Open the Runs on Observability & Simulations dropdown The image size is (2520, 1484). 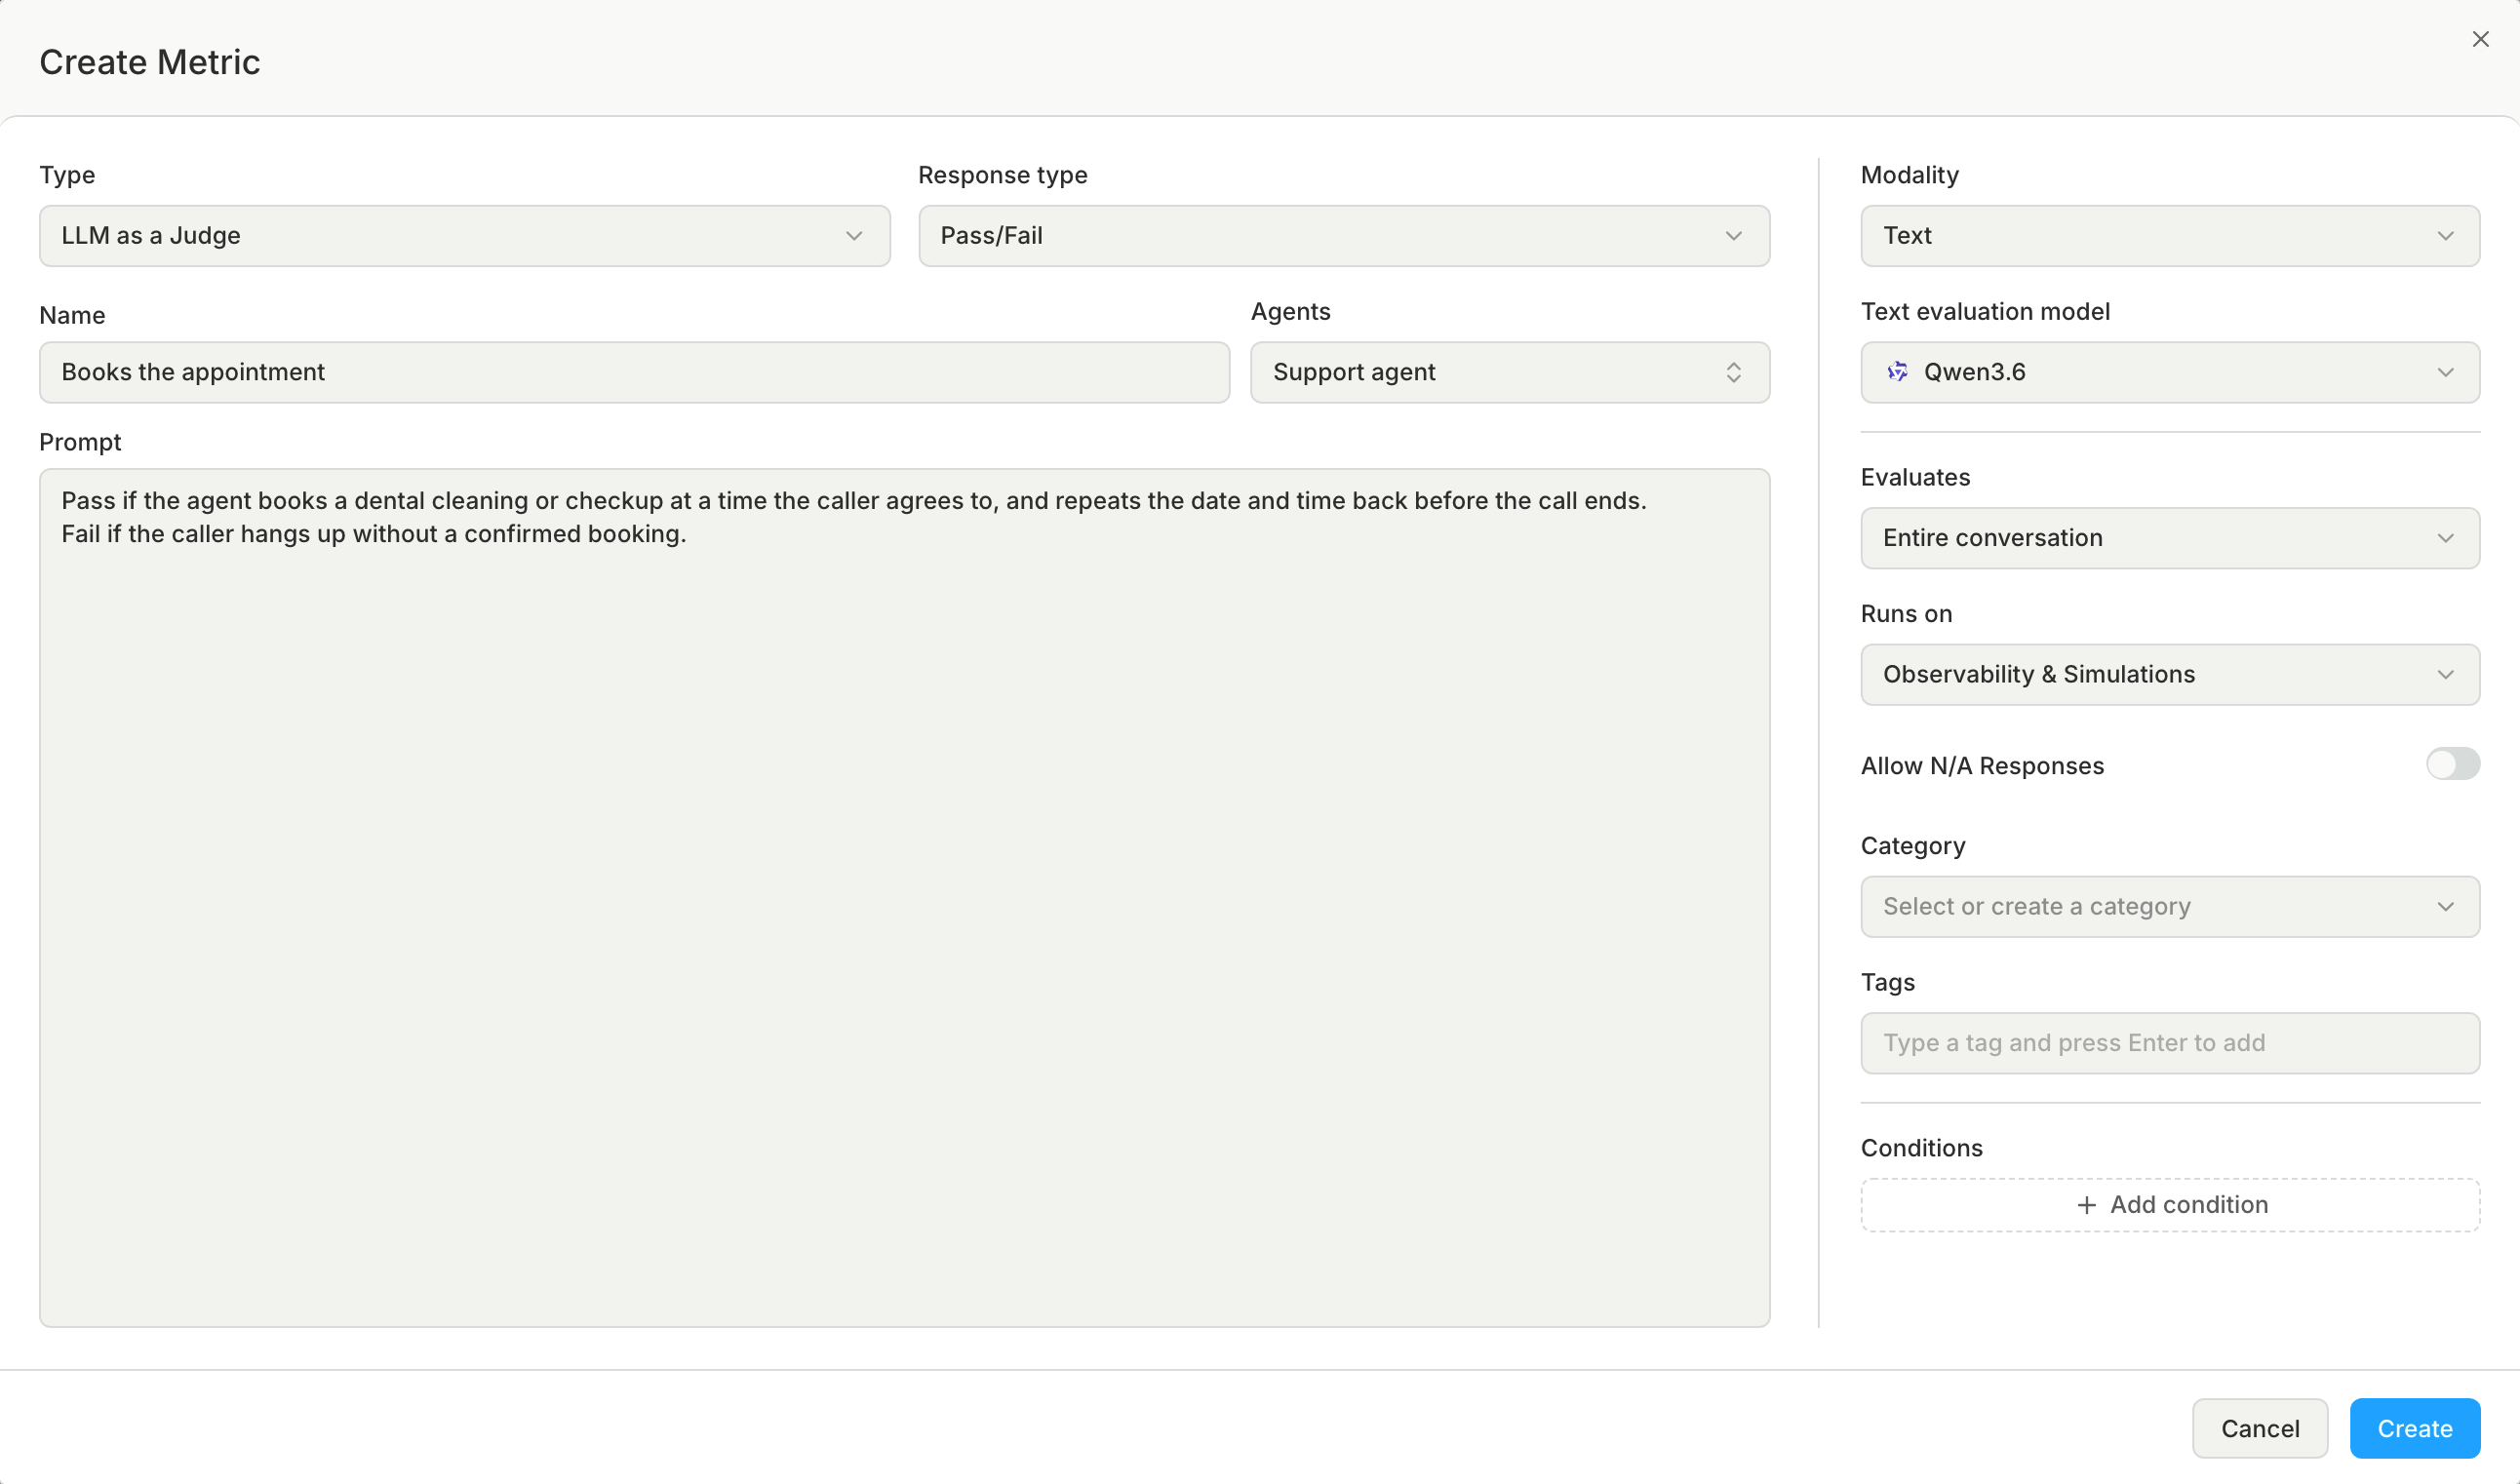point(2169,675)
